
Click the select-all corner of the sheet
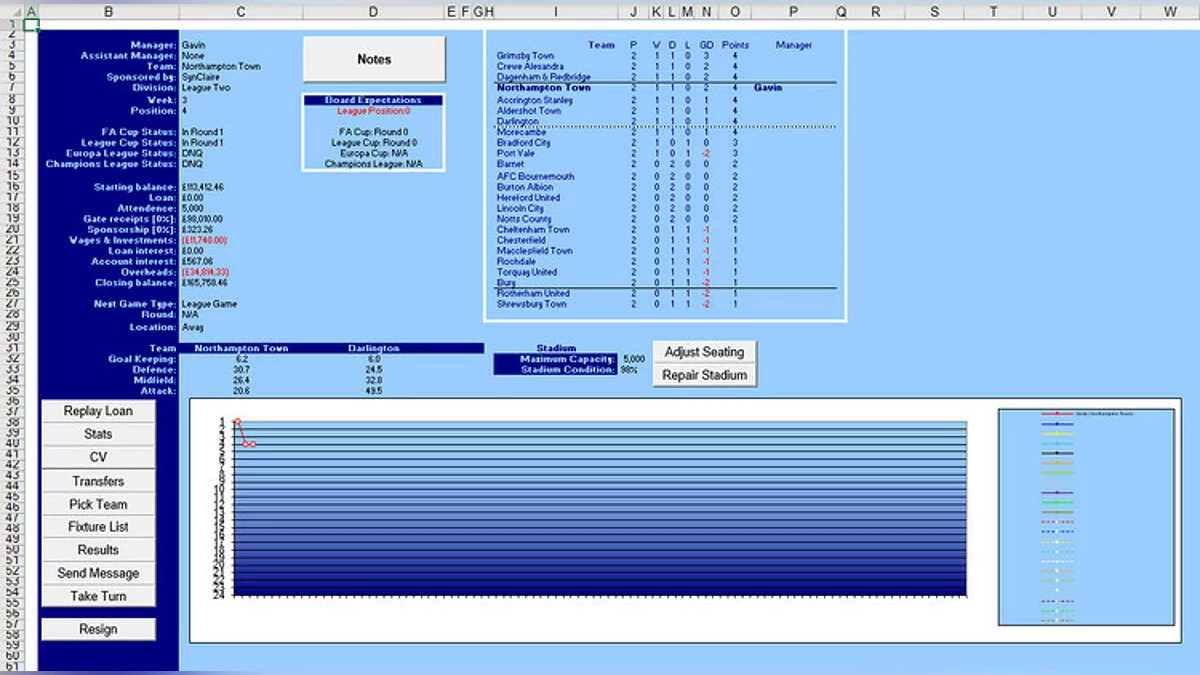11,12
